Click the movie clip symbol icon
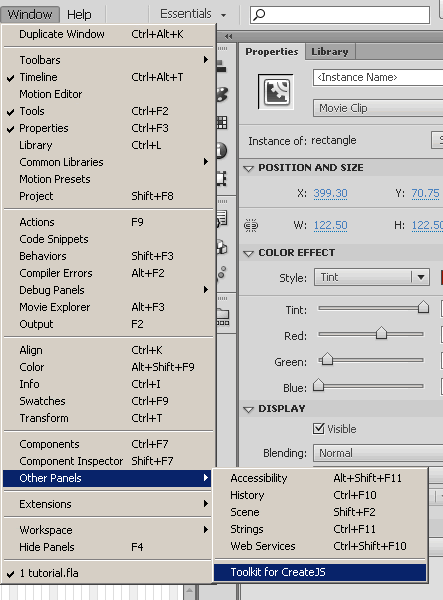The height and width of the screenshot is (600, 443). coord(277,92)
